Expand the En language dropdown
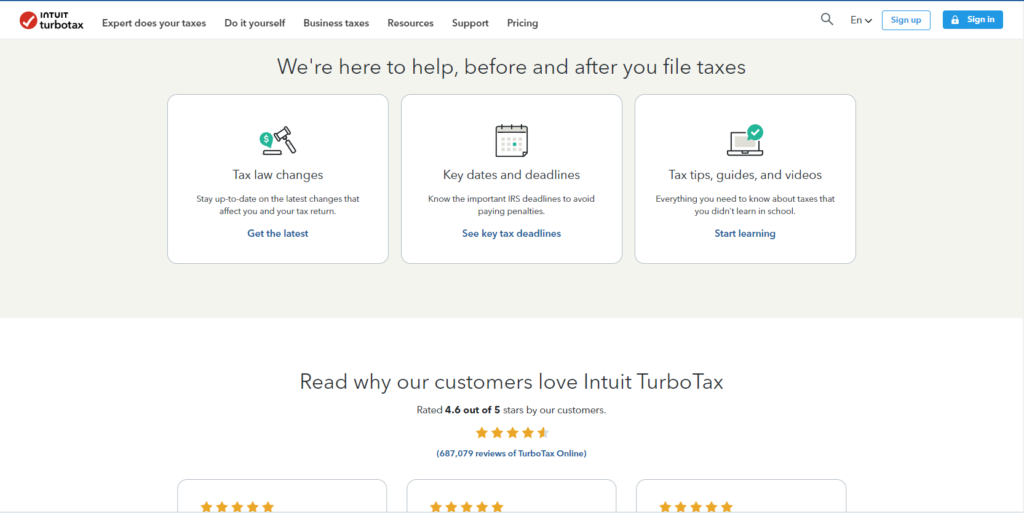The width and height of the screenshot is (1024, 513). coord(861,20)
